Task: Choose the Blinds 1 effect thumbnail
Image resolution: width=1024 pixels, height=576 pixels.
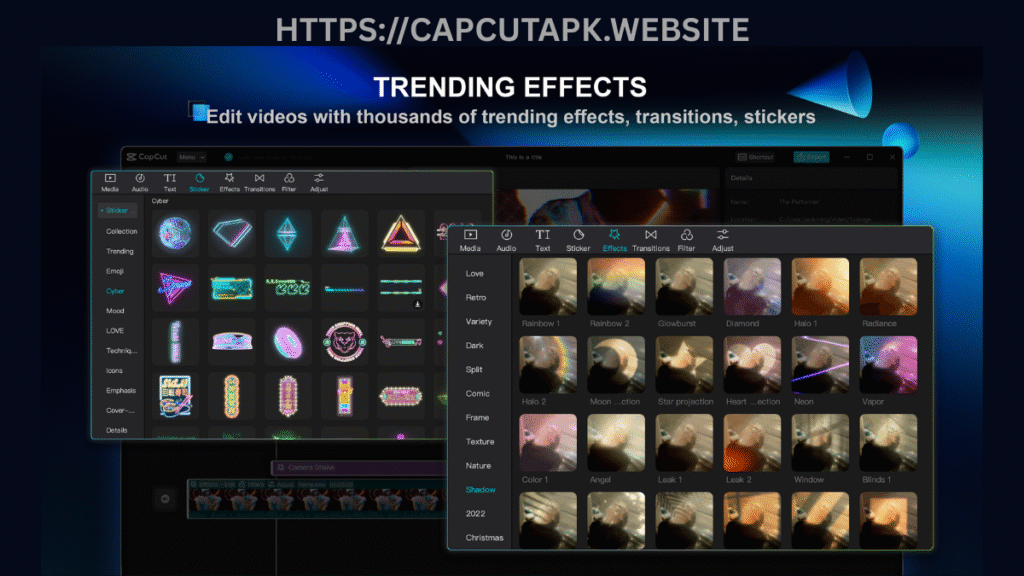Action: tap(888, 442)
